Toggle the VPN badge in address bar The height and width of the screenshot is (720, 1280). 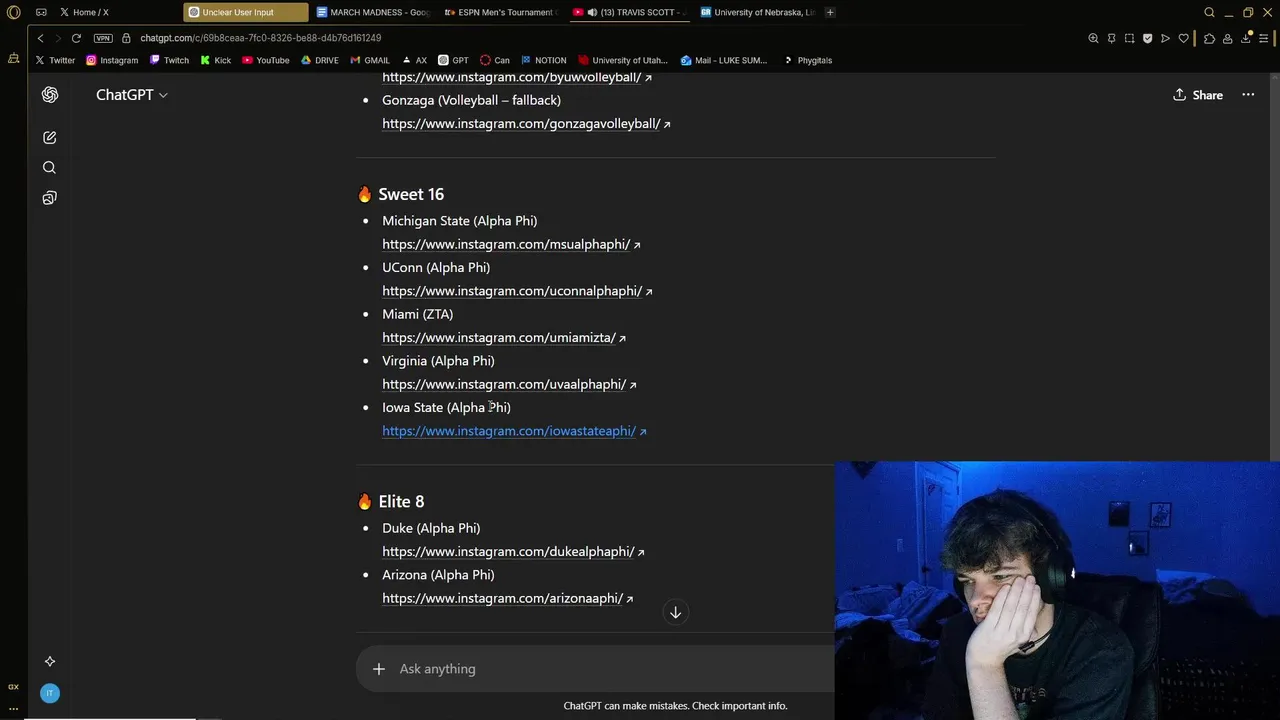(103, 38)
